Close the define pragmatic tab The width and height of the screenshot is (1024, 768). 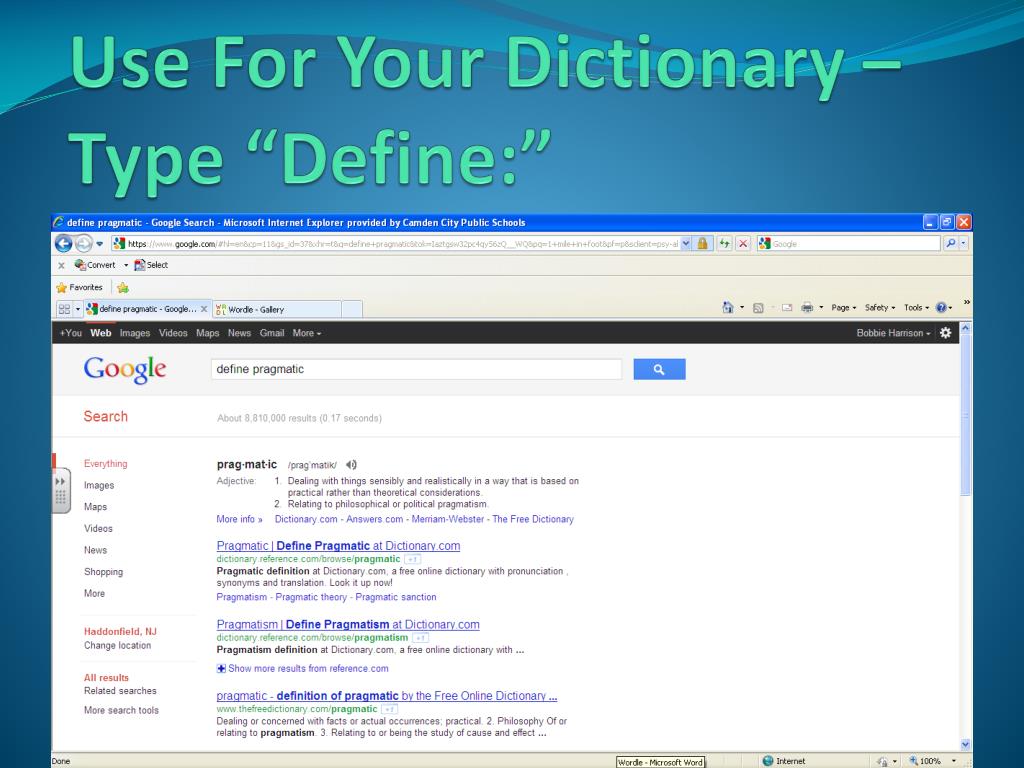(204, 309)
